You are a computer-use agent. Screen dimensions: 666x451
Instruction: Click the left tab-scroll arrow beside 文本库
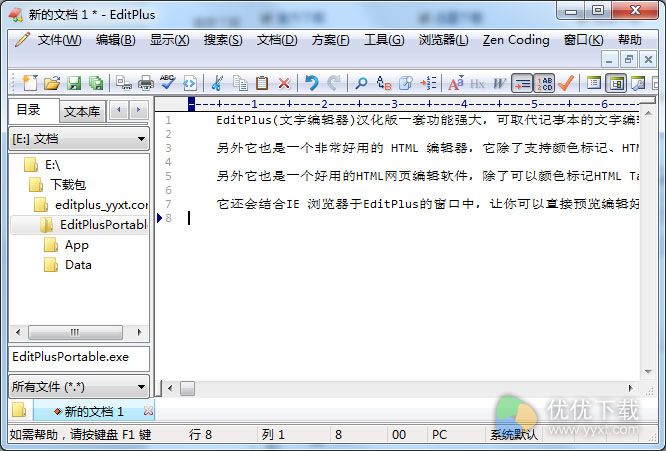[x=119, y=110]
